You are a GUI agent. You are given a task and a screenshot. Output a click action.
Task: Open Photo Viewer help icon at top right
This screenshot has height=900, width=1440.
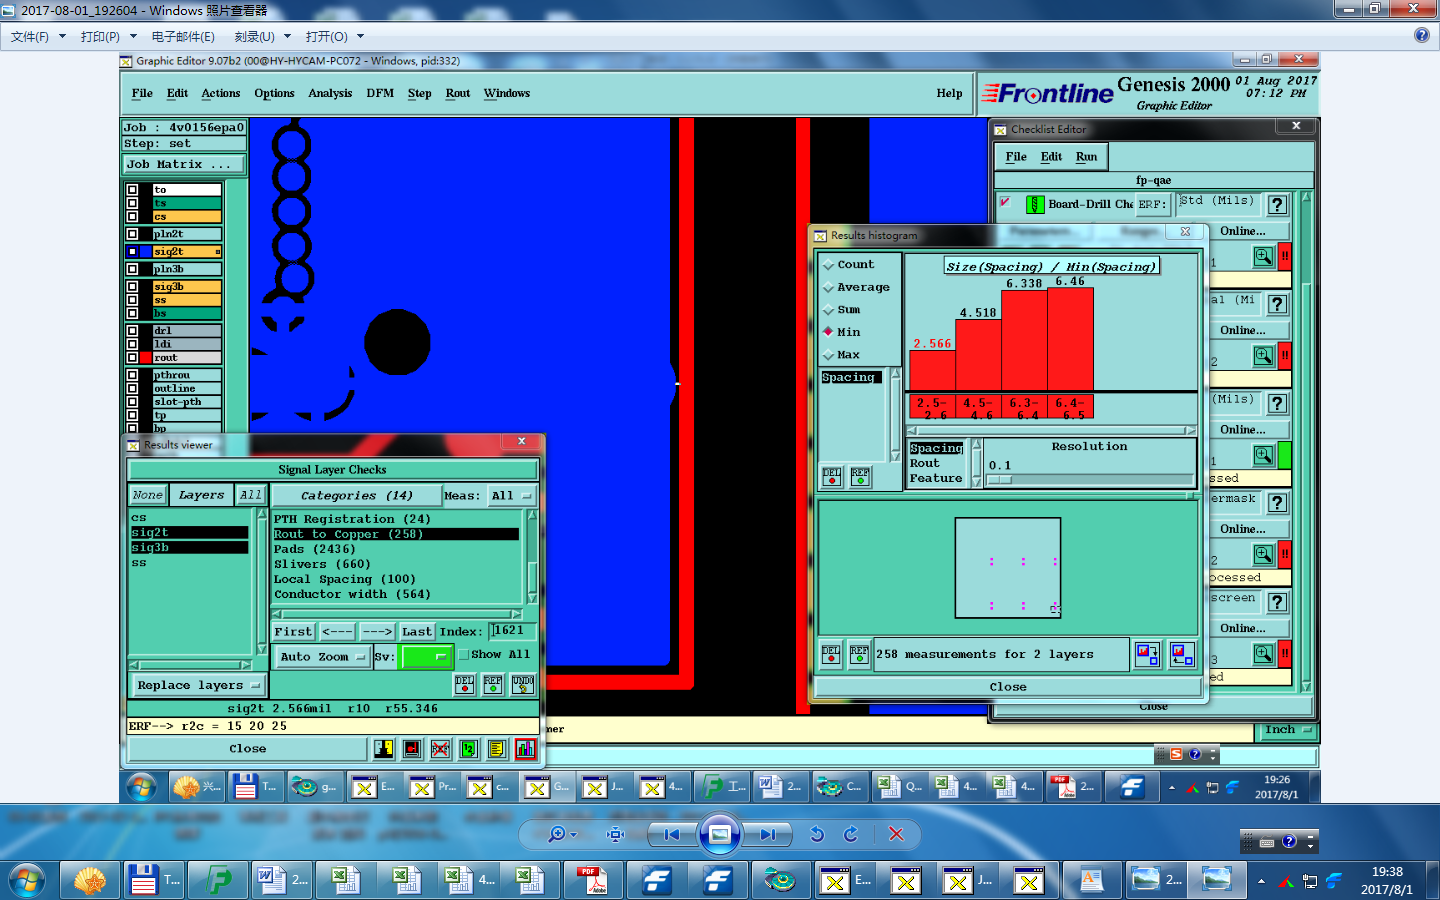[1422, 35]
